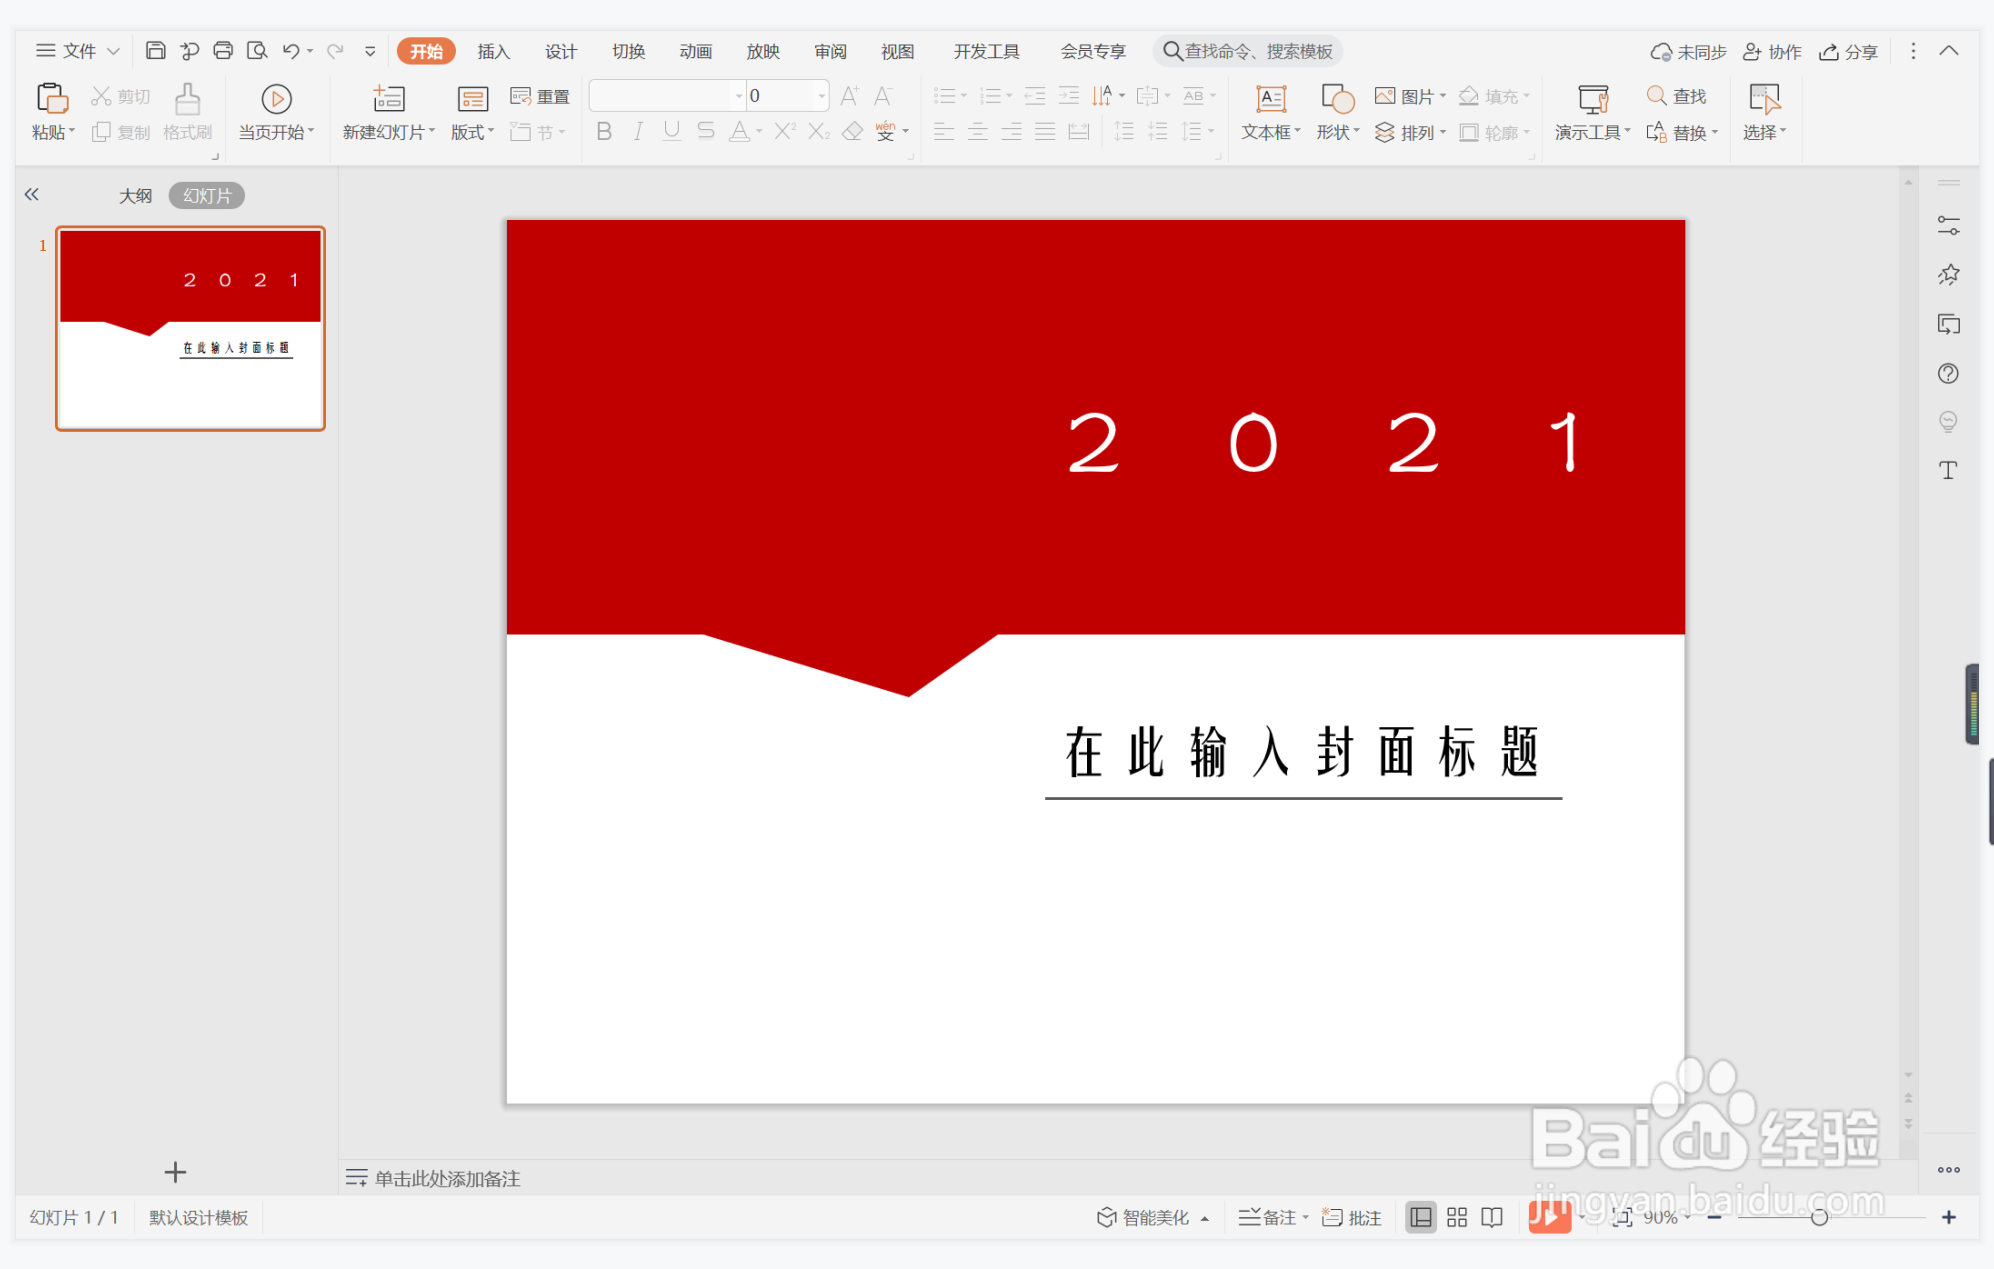This screenshot has width=1994, height=1269.
Task: Toggle Subscript formatting
Action: tap(819, 132)
